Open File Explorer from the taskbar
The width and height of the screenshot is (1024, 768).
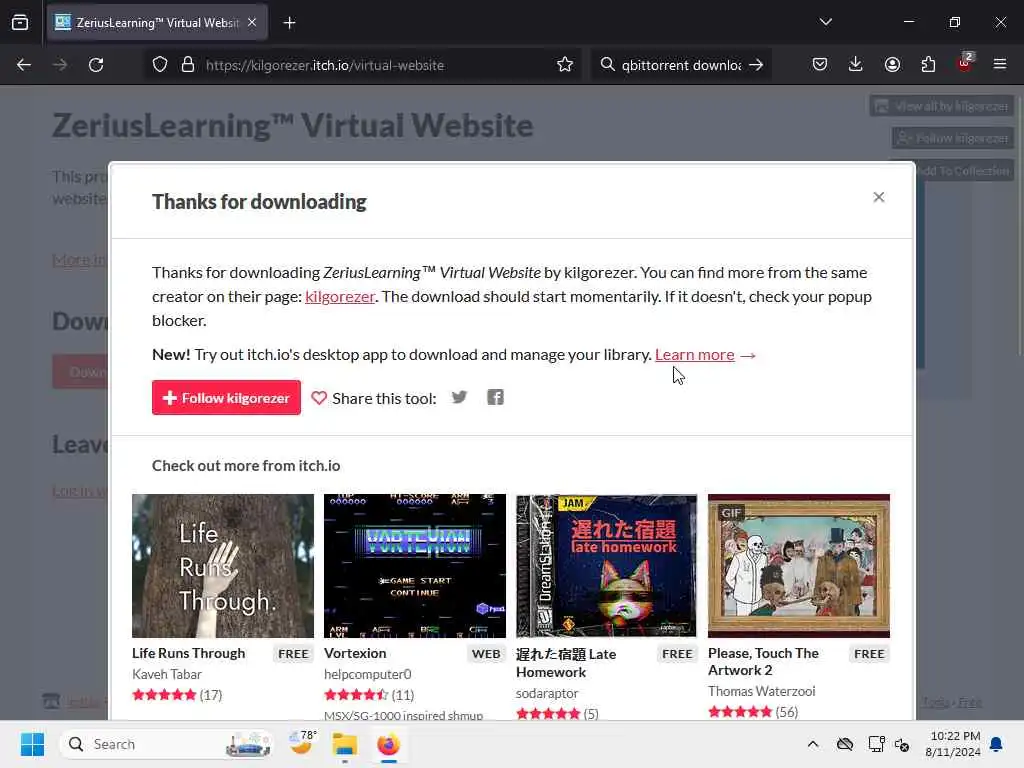[x=344, y=744]
